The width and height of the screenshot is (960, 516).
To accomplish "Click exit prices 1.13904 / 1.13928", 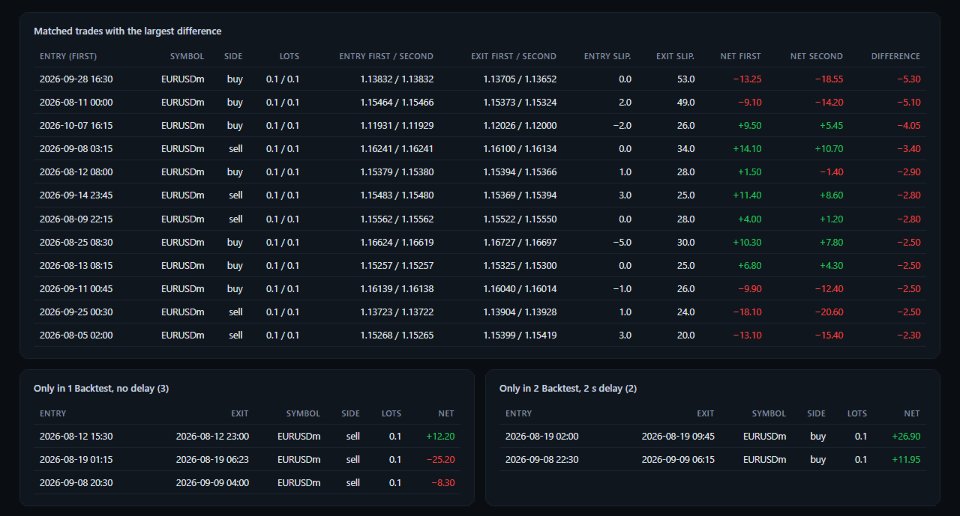I will tap(520, 312).
